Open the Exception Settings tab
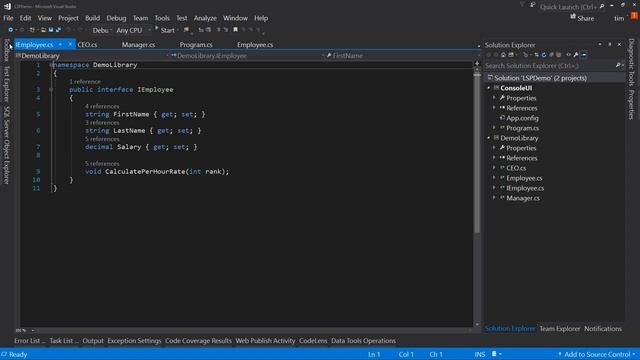The height and width of the screenshot is (360, 640). [134, 341]
